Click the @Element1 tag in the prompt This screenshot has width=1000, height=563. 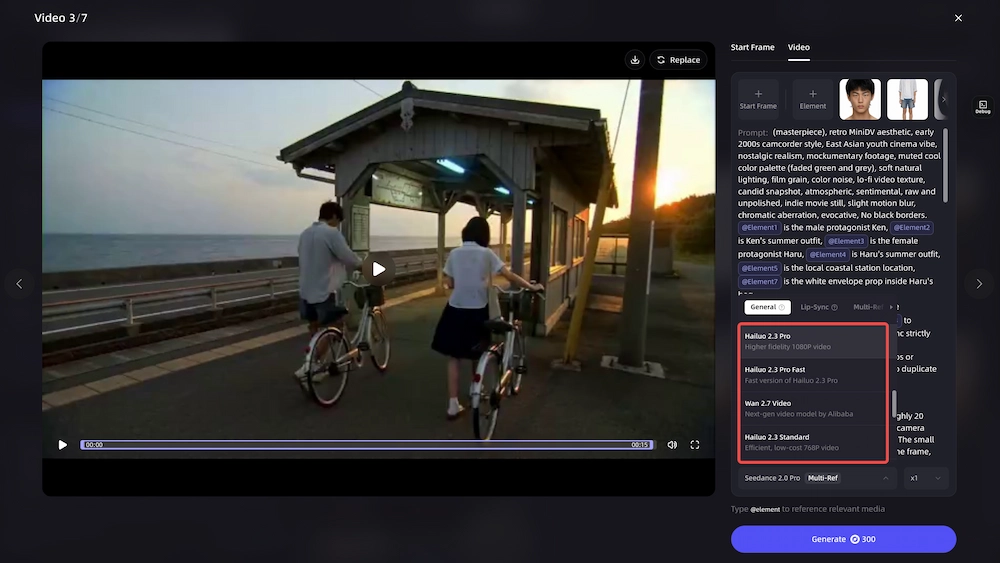(759, 228)
